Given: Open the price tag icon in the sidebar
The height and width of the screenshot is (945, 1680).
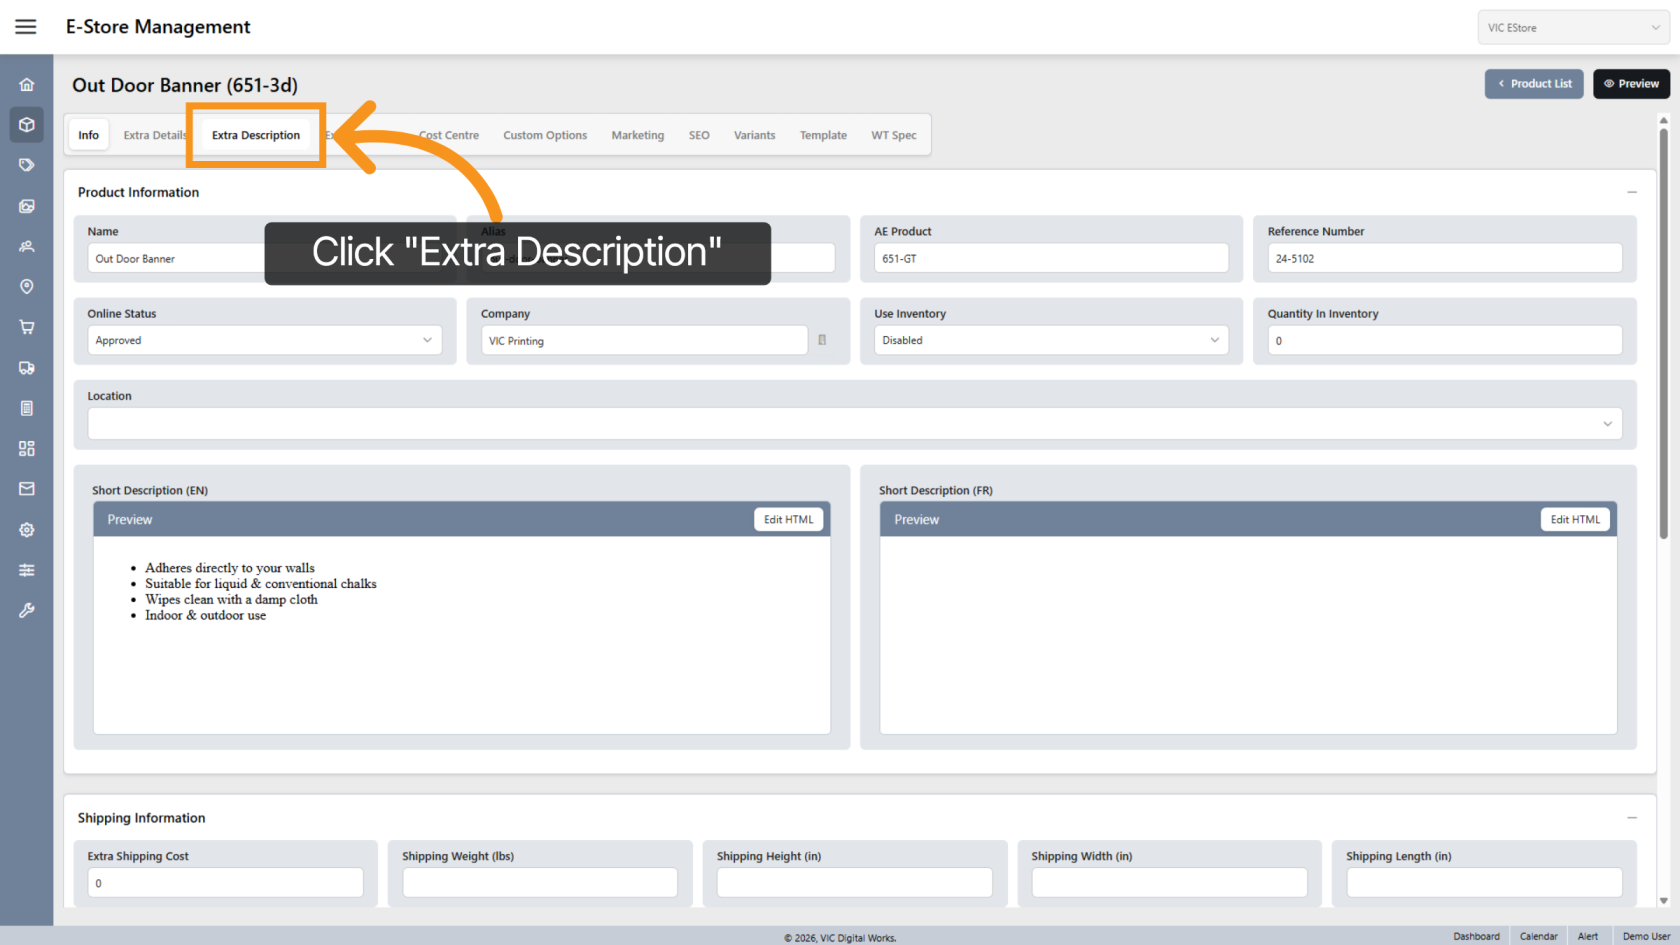Looking at the screenshot, I should click(x=27, y=165).
